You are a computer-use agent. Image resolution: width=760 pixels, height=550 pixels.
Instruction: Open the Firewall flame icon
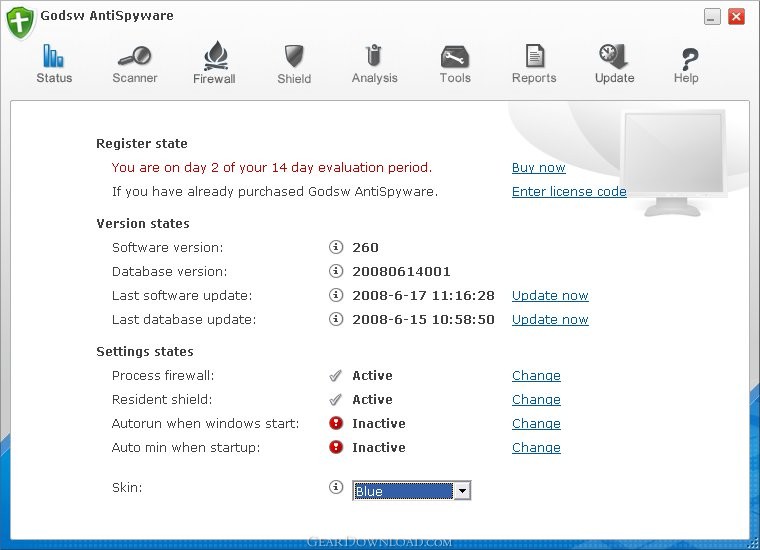click(215, 55)
